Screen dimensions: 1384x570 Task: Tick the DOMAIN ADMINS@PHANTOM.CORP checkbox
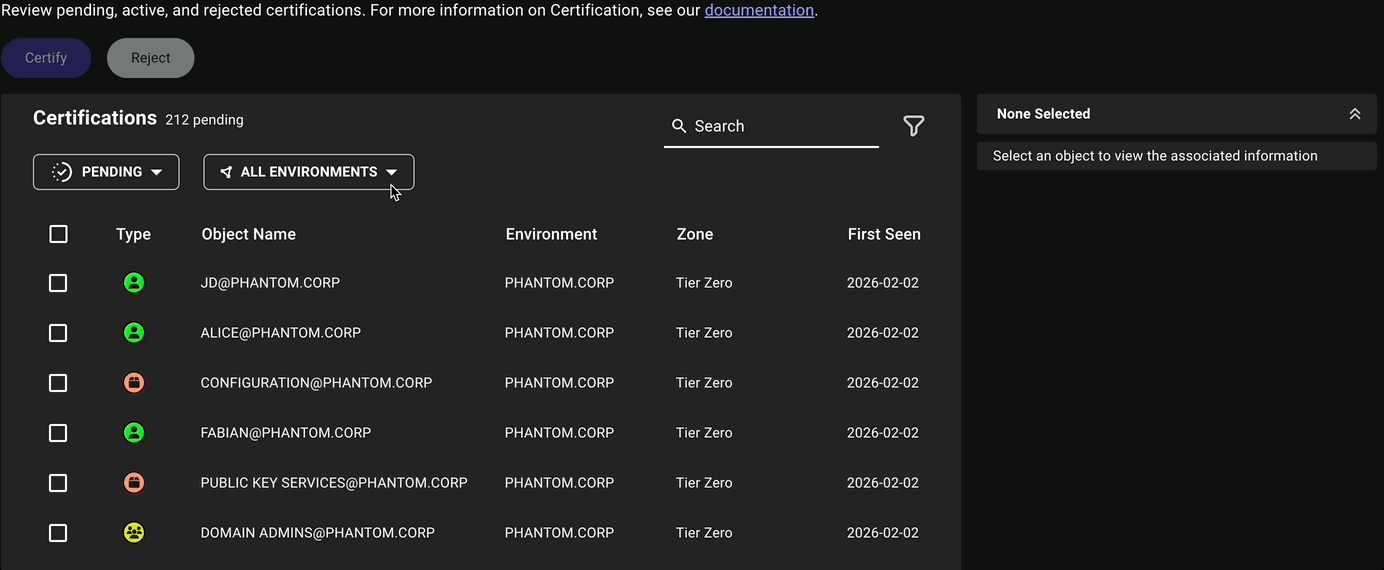pos(58,533)
